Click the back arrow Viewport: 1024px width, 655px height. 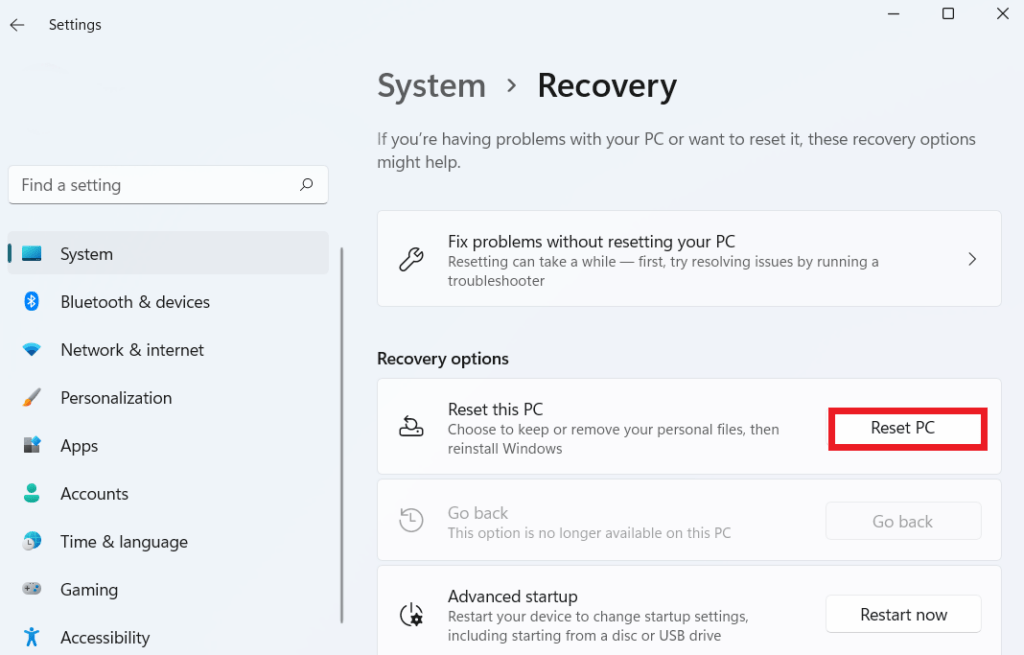pyautogui.click(x=16, y=24)
